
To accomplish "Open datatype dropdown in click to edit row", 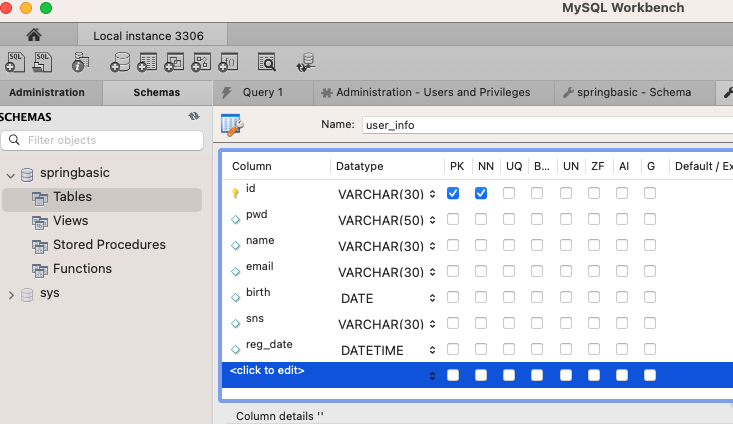I will (432, 376).
